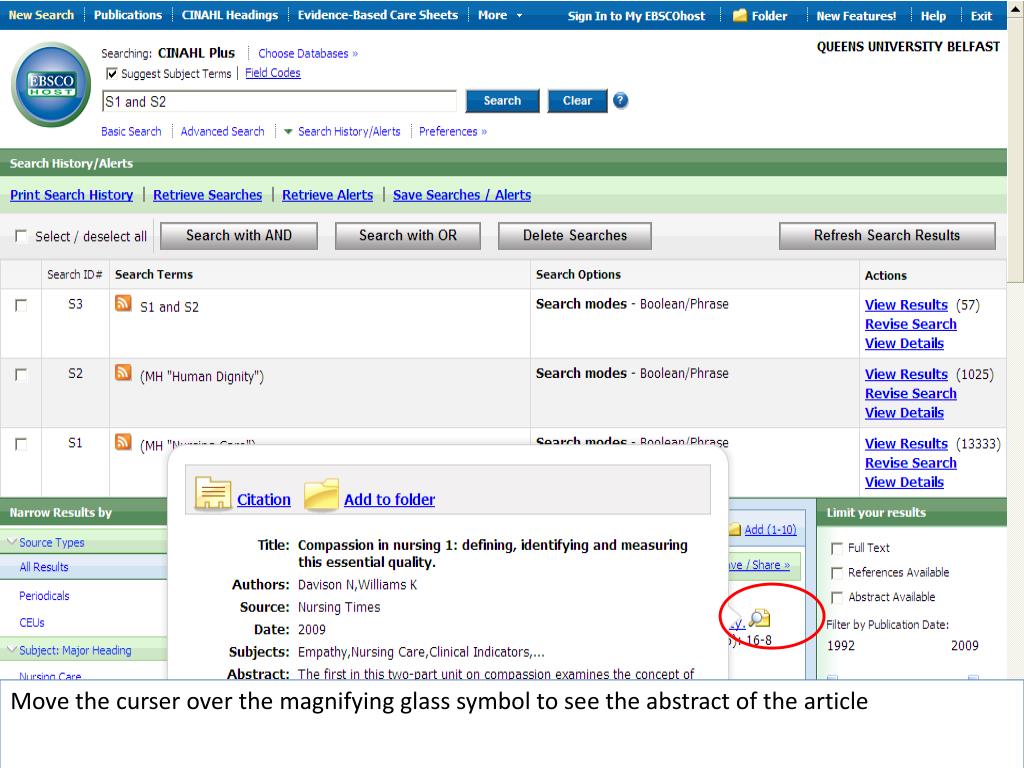The width and height of the screenshot is (1024, 768).
Task: Click the Refresh Search Results button
Action: [887, 236]
